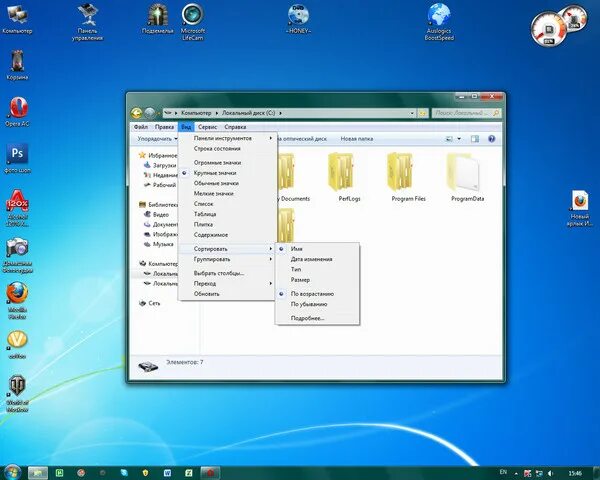Launch Auslogics BoostSpeed from desktop
Viewport: 600px width, 480px height.
(439, 22)
